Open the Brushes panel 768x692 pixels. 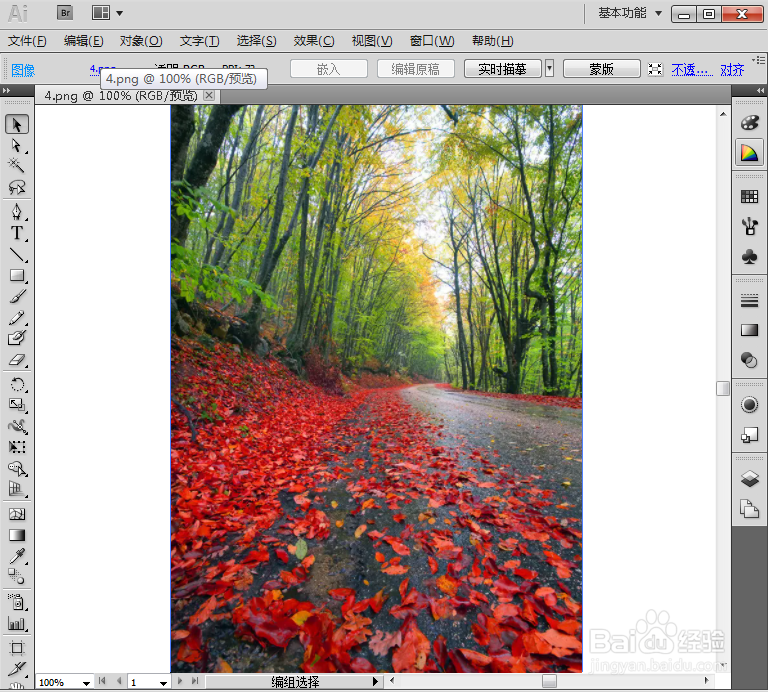(749, 227)
